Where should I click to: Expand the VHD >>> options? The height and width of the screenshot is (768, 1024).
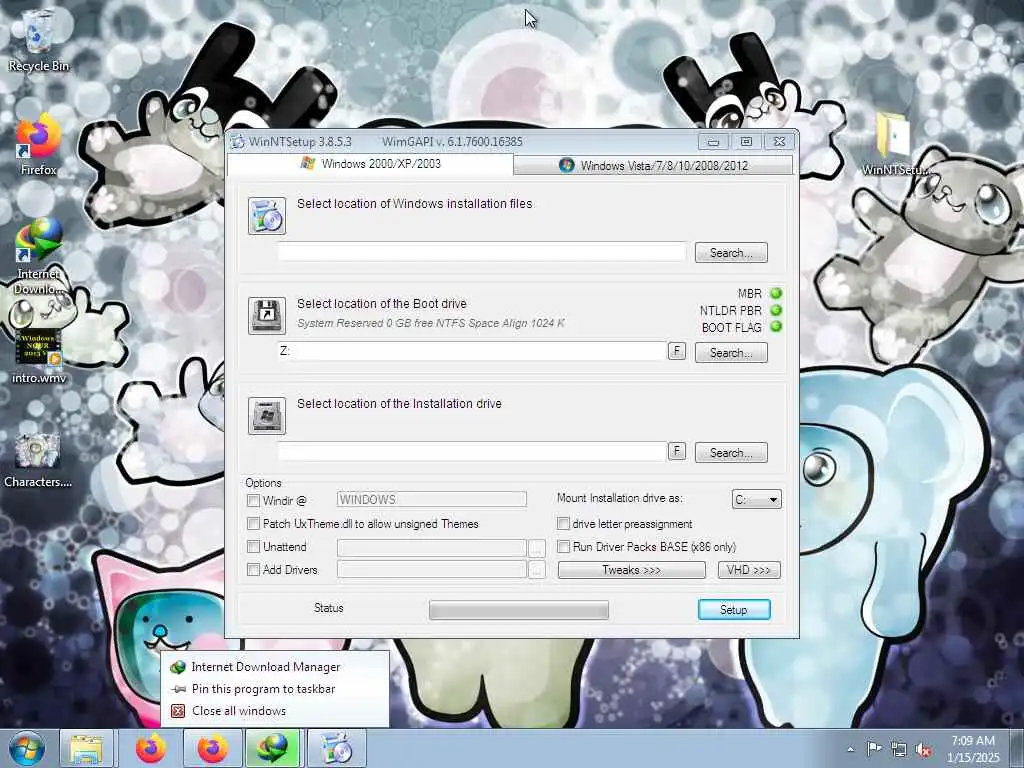[x=749, y=570]
